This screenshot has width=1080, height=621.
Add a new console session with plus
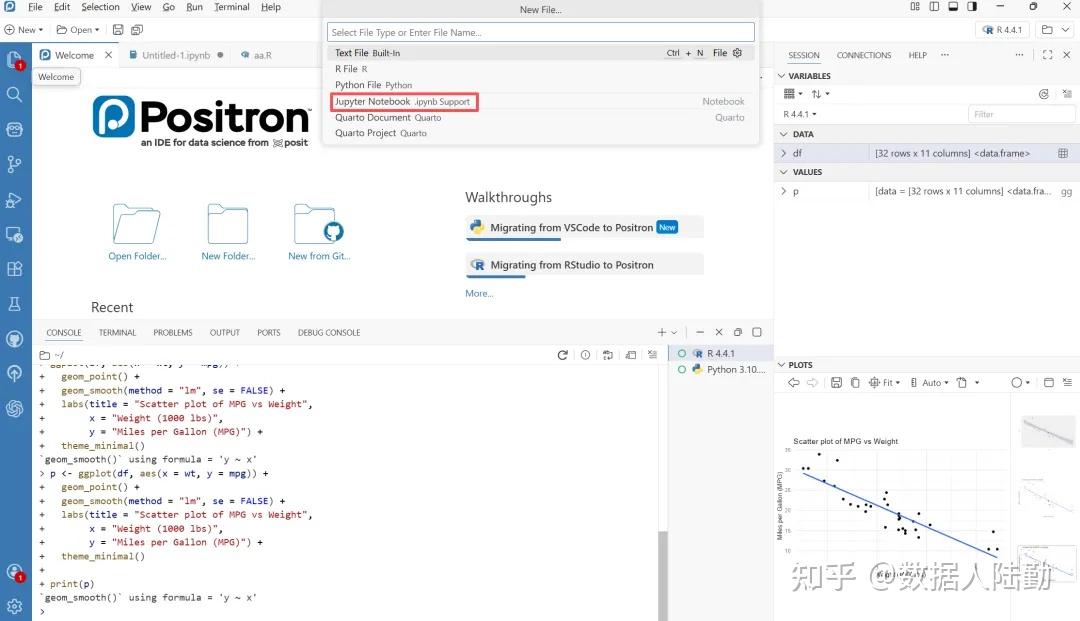661,333
